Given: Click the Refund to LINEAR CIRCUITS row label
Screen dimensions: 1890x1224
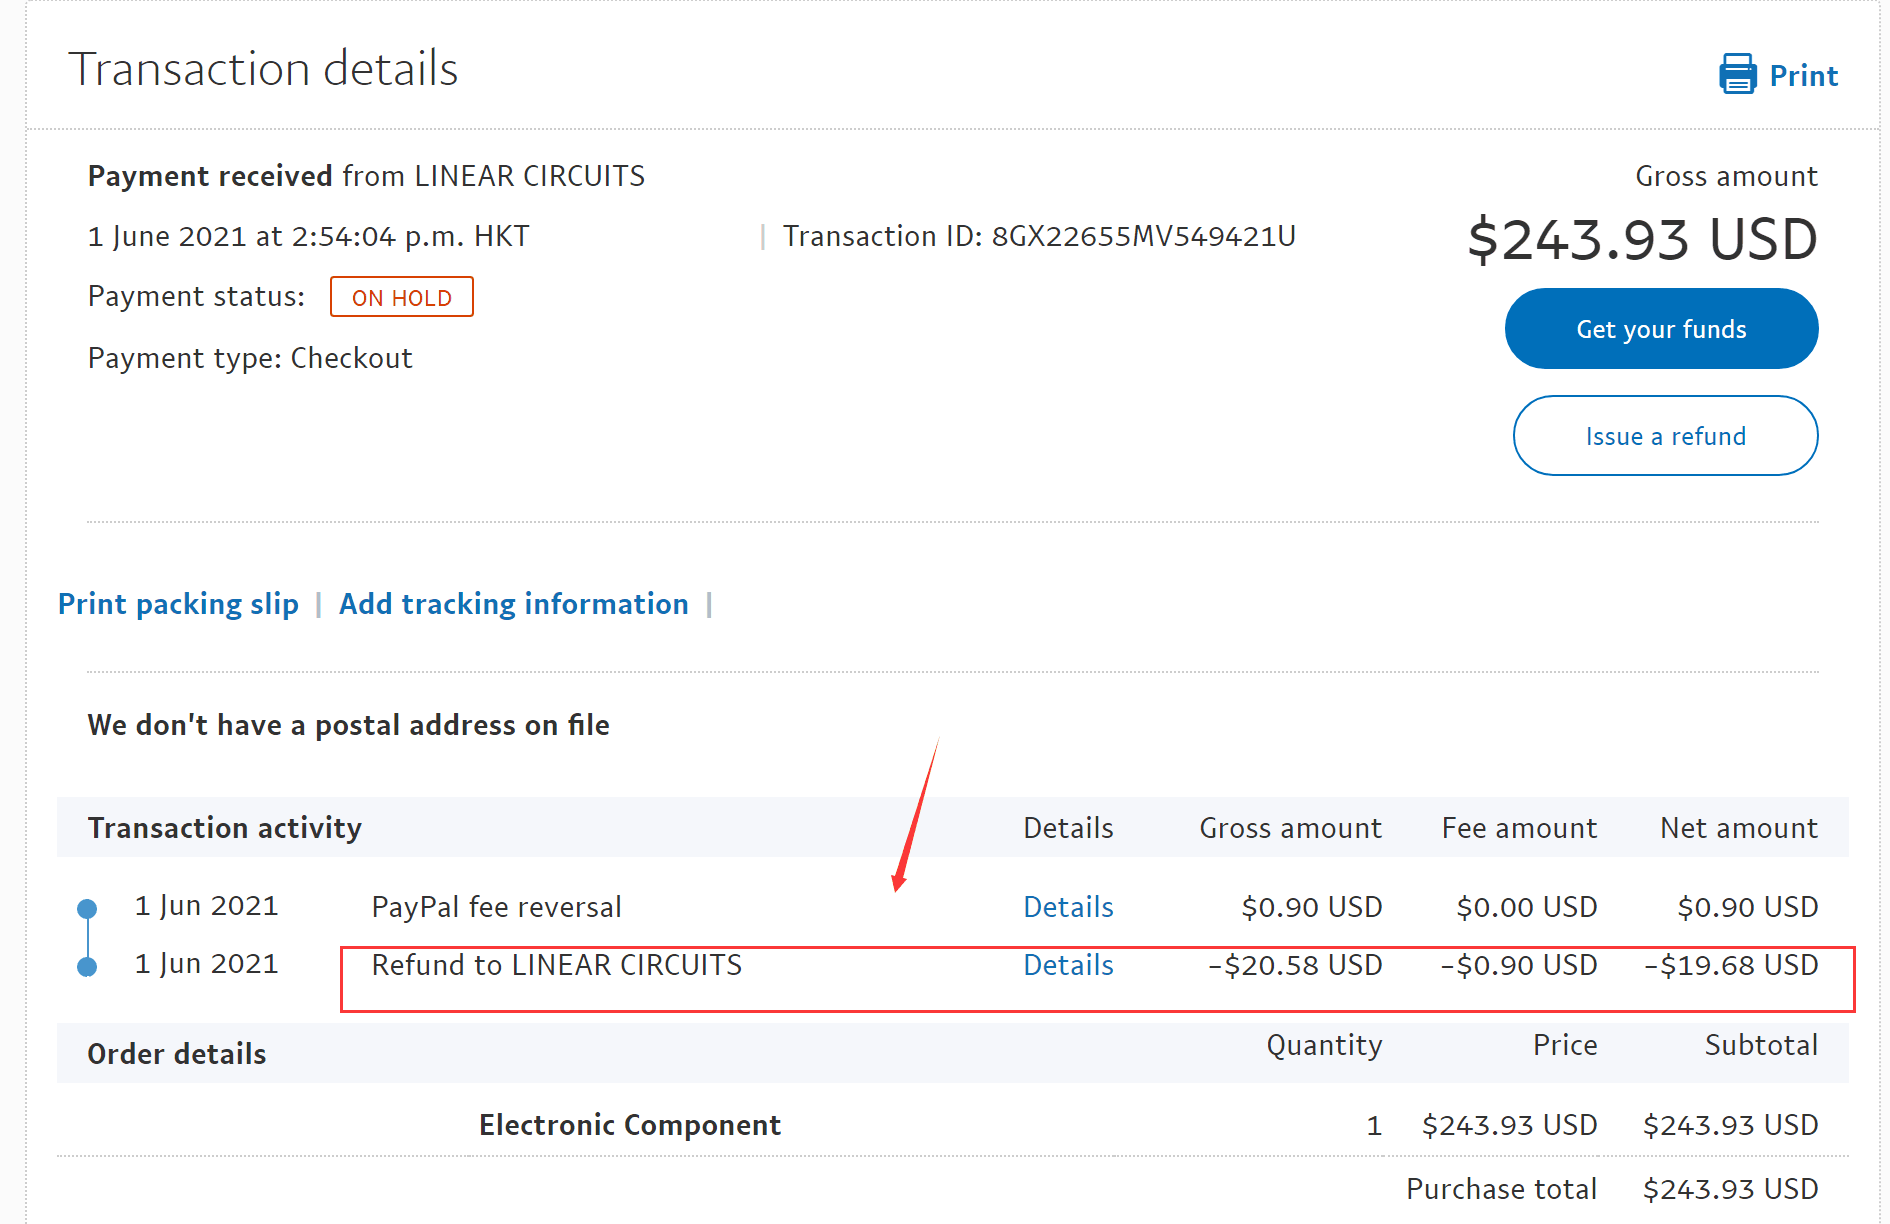Looking at the screenshot, I should (556, 965).
